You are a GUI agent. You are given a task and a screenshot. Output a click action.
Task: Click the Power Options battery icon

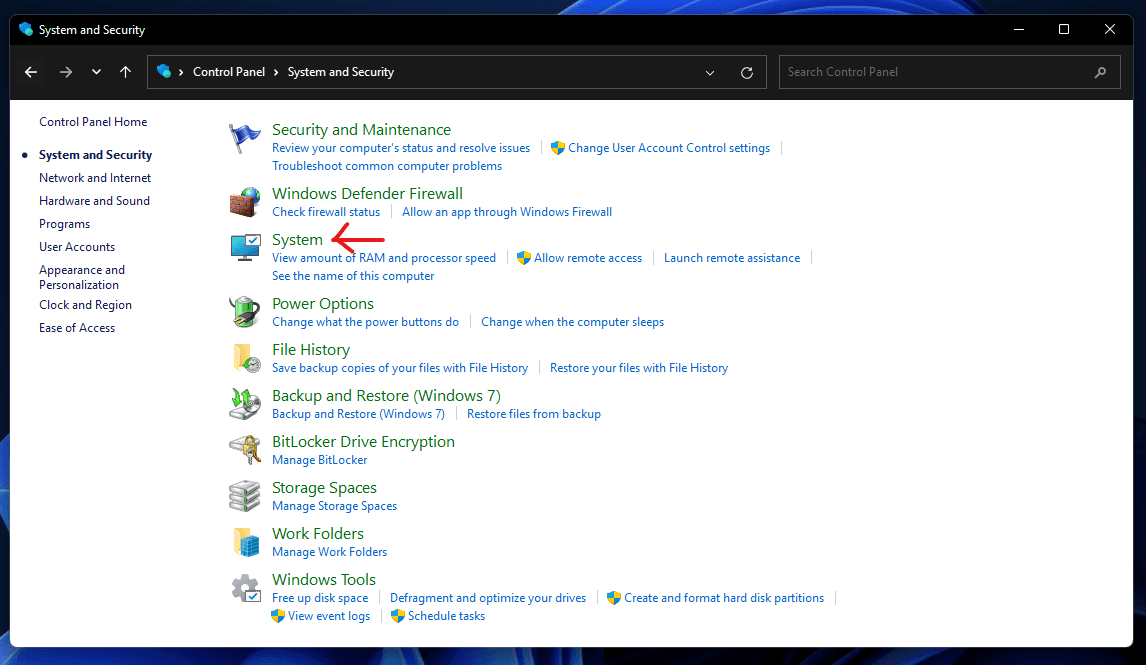244,312
